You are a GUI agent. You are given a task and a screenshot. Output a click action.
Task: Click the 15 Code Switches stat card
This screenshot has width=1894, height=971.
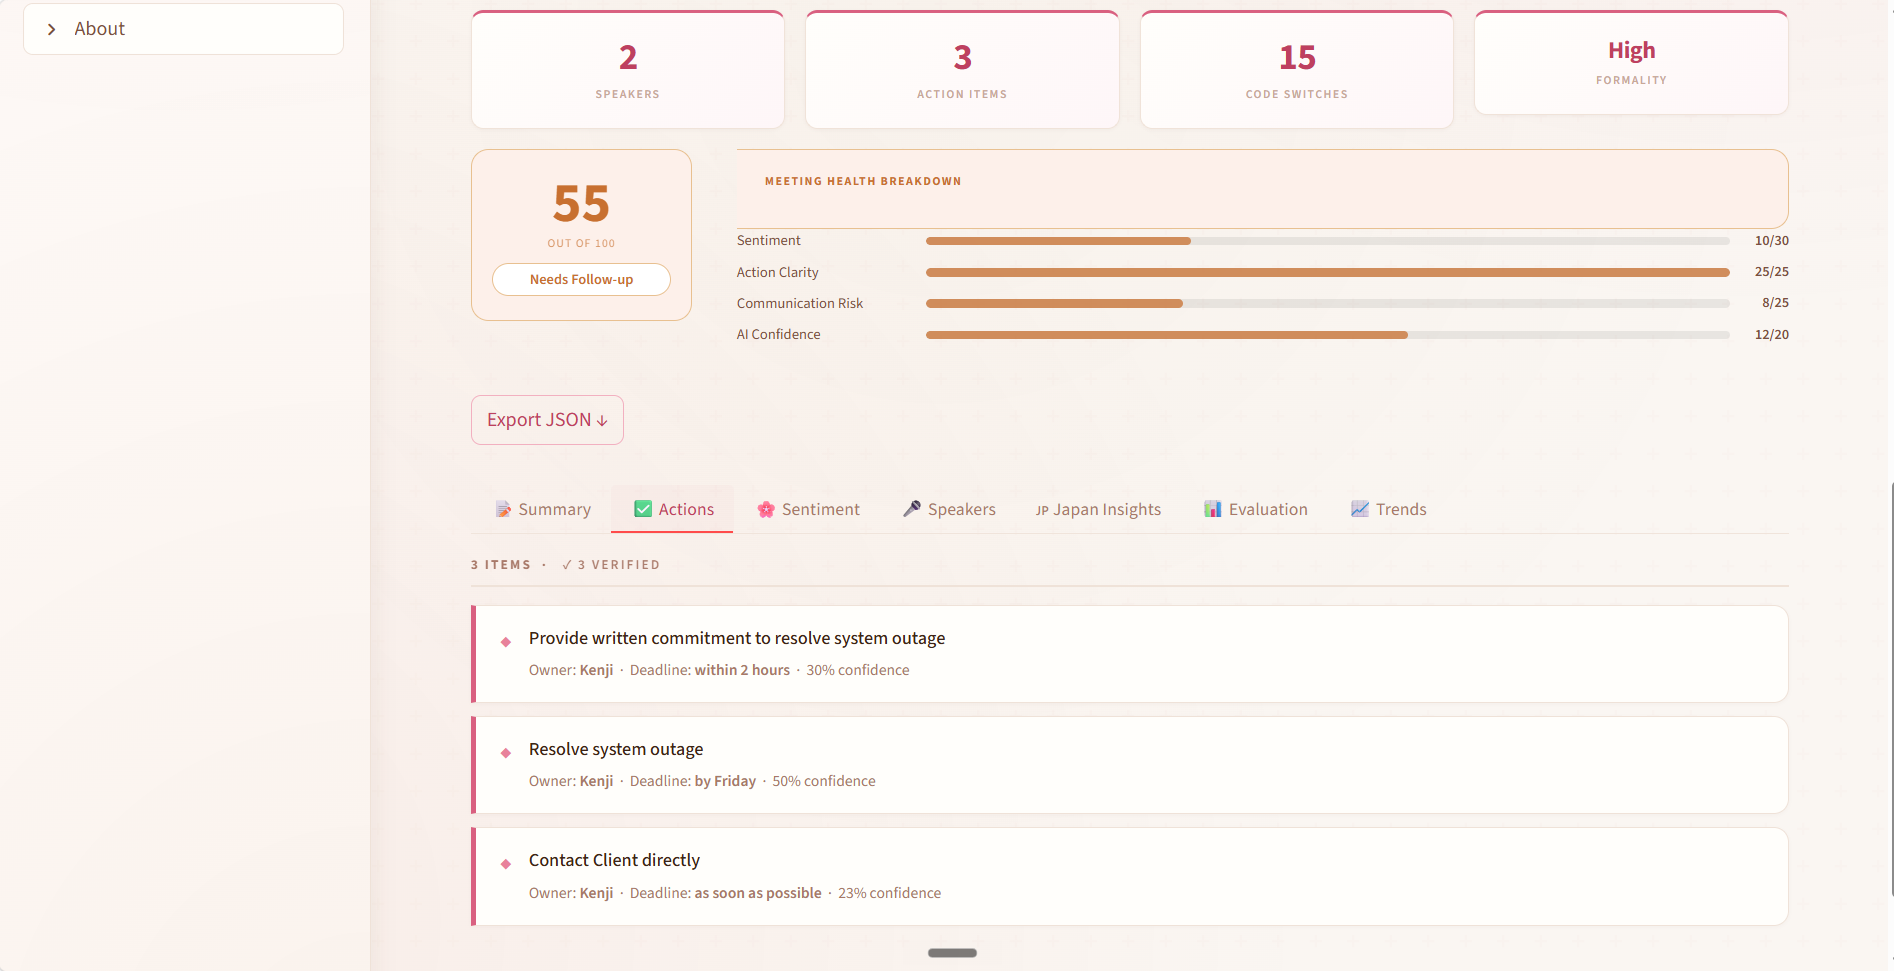pyautogui.click(x=1297, y=70)
